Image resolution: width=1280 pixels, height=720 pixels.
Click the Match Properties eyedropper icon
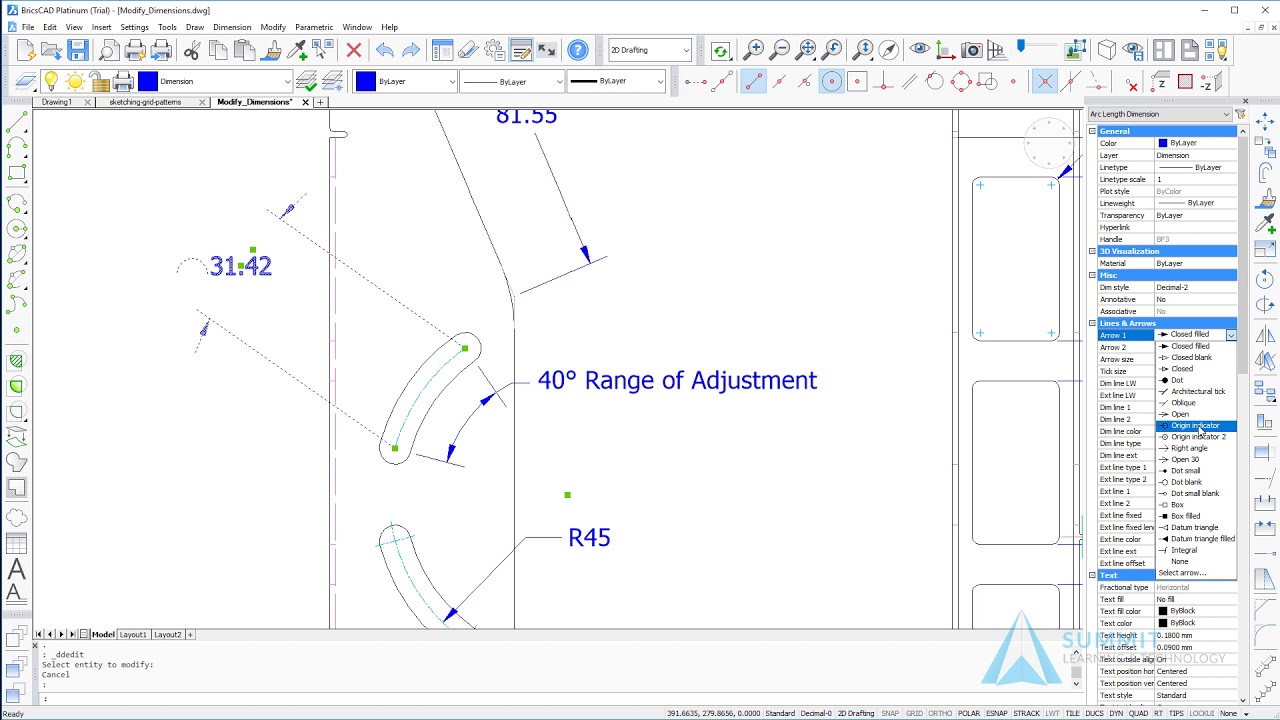297,50
